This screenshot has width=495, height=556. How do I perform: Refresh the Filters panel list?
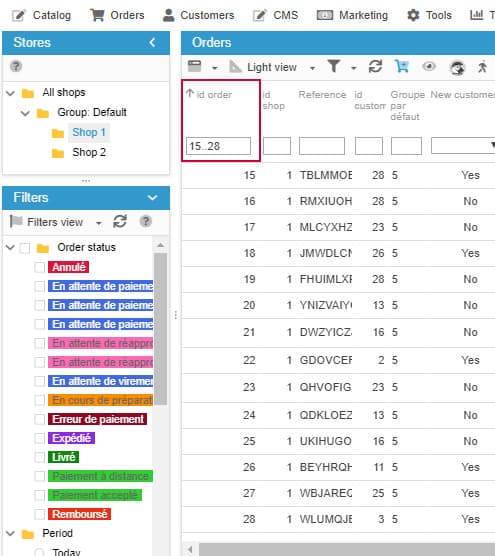[120, 222]
